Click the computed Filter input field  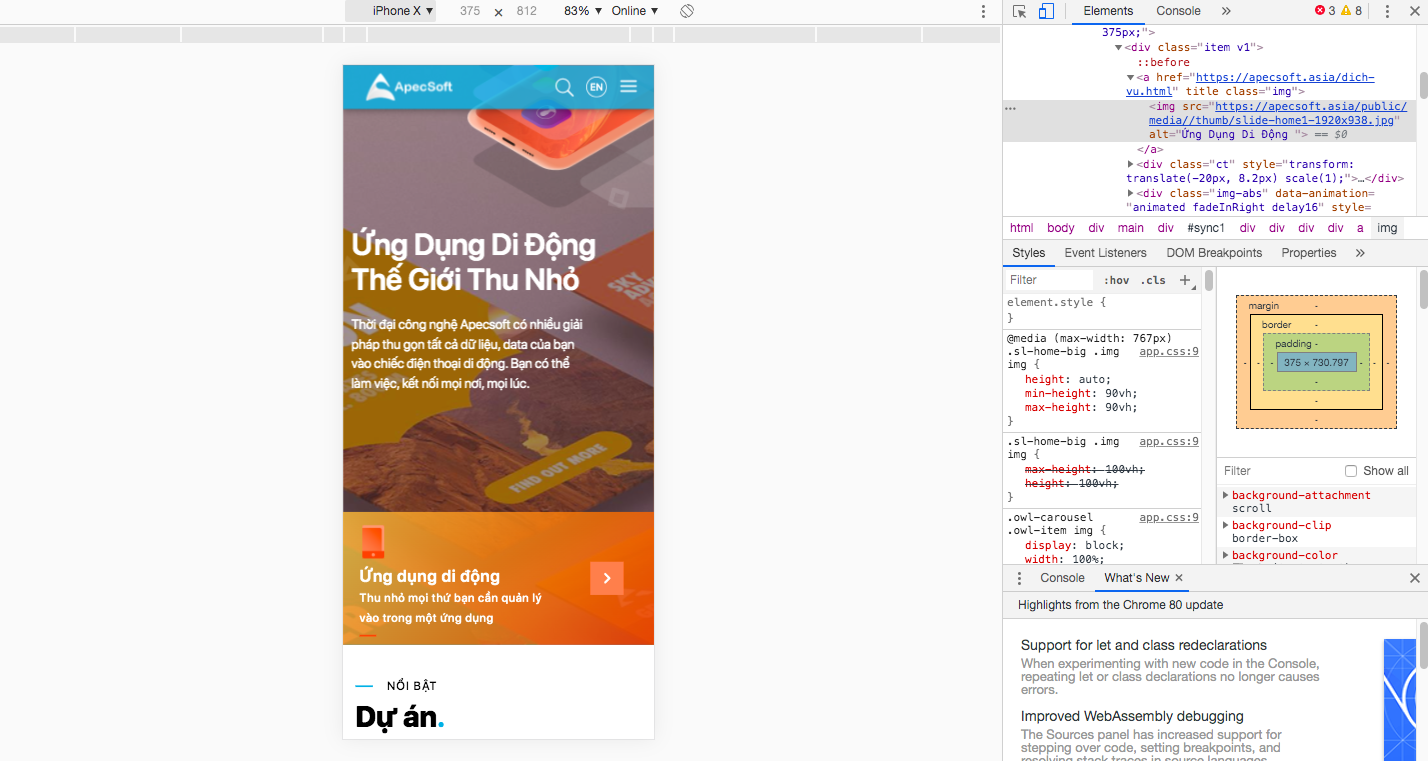click(x=1278, y=471)
